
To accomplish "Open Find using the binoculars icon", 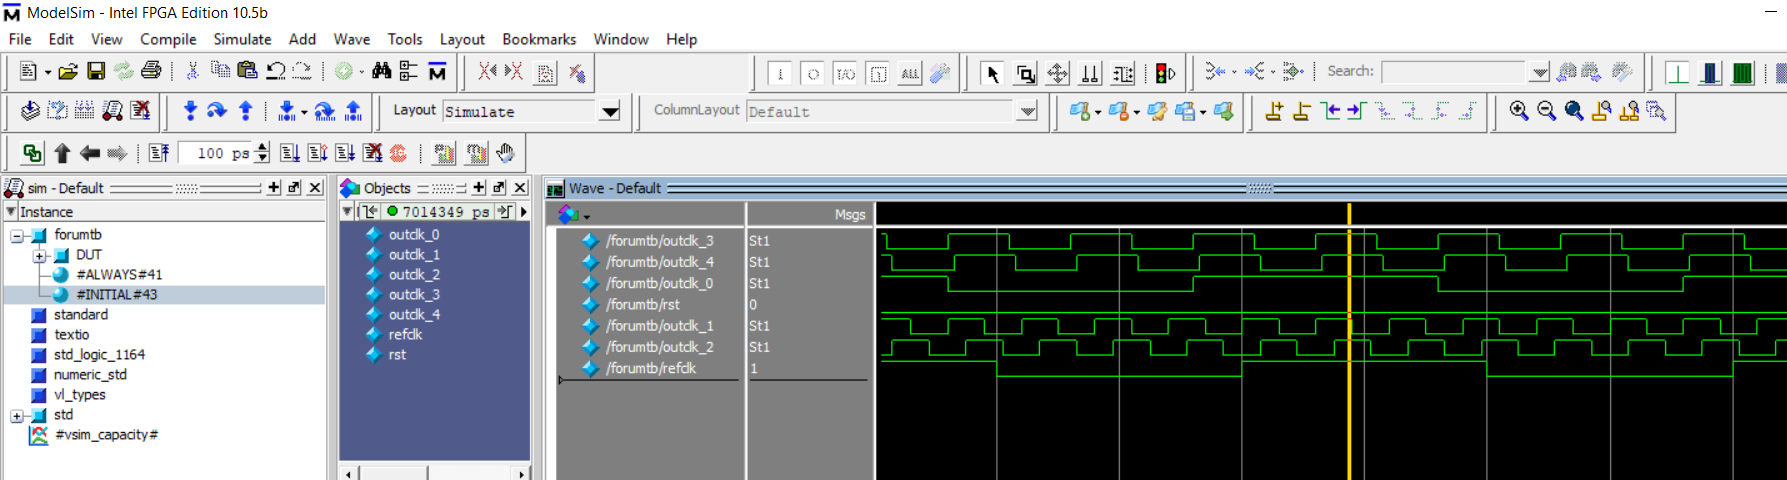I will coord(381,71).
